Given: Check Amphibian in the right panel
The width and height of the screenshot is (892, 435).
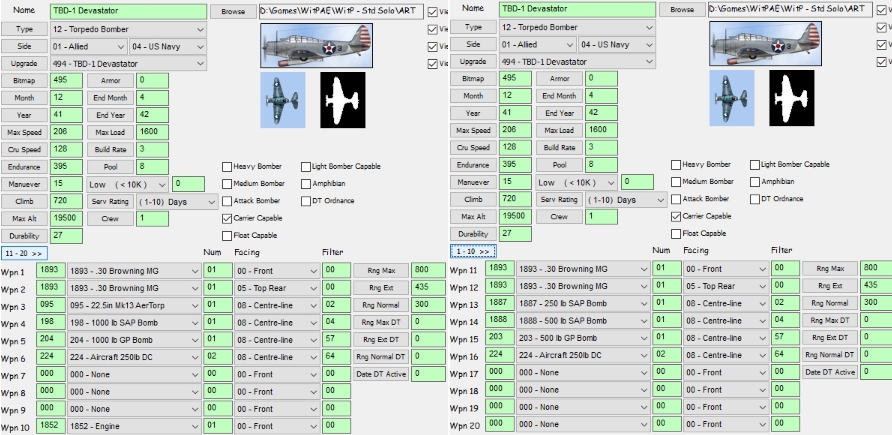Looking at the screenshot, I should [x=755, y=182].
